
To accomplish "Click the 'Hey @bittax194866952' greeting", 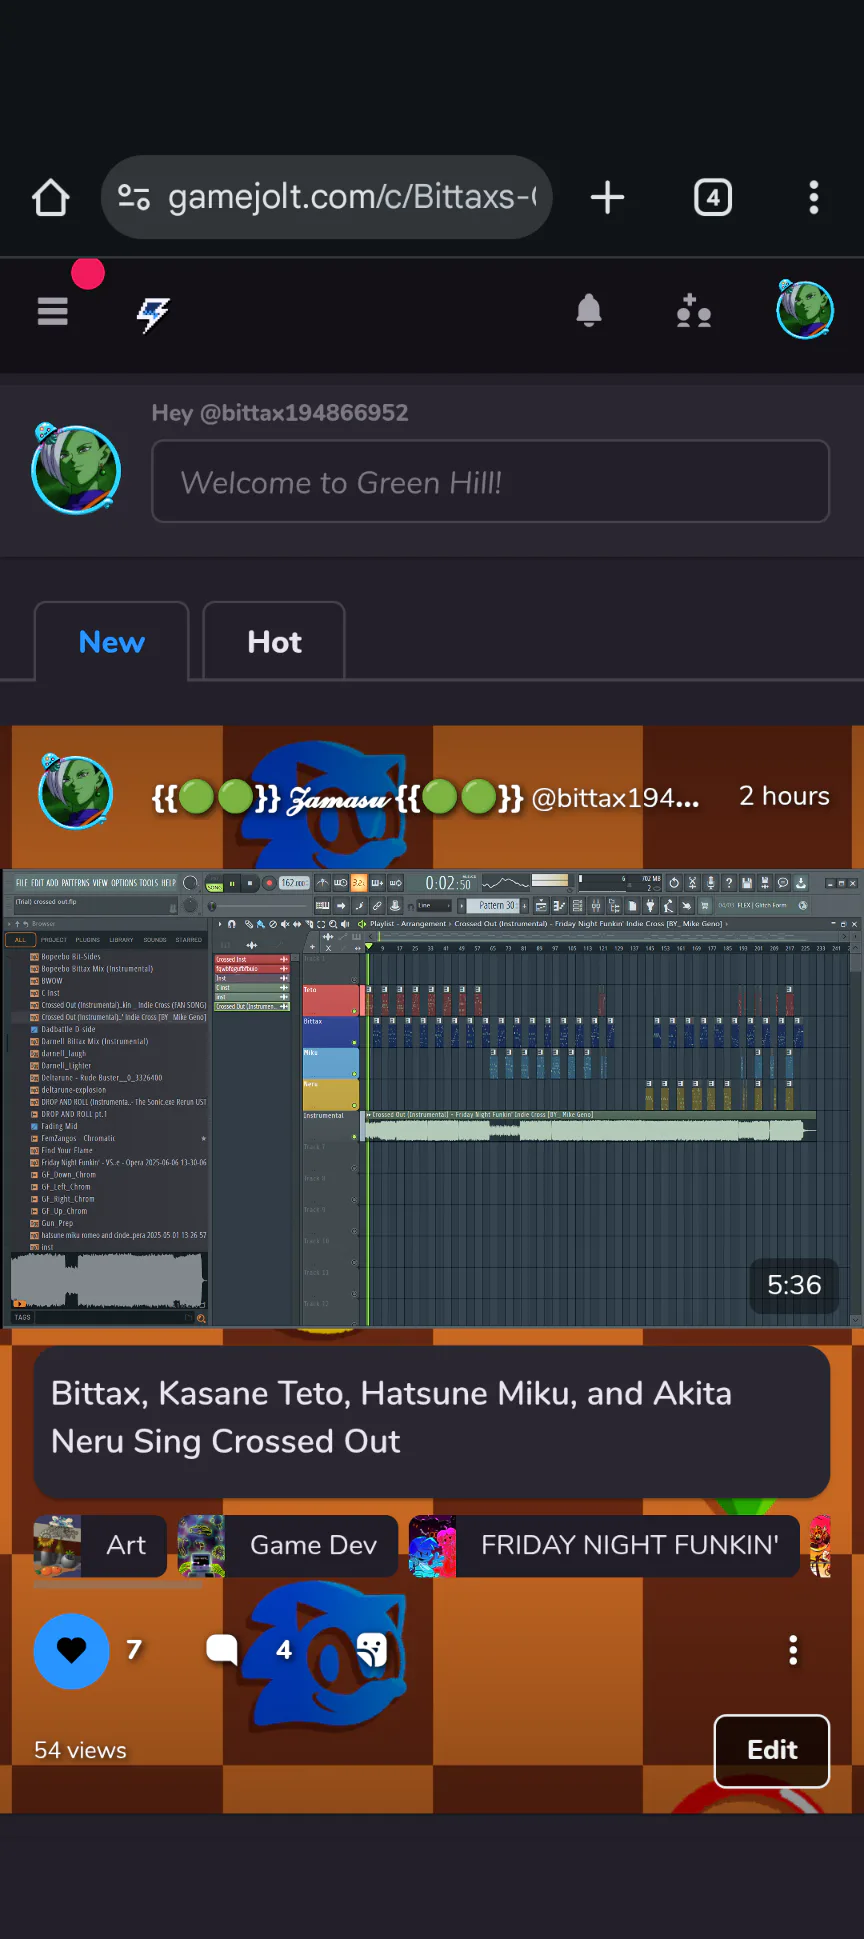I will point(280,413).
